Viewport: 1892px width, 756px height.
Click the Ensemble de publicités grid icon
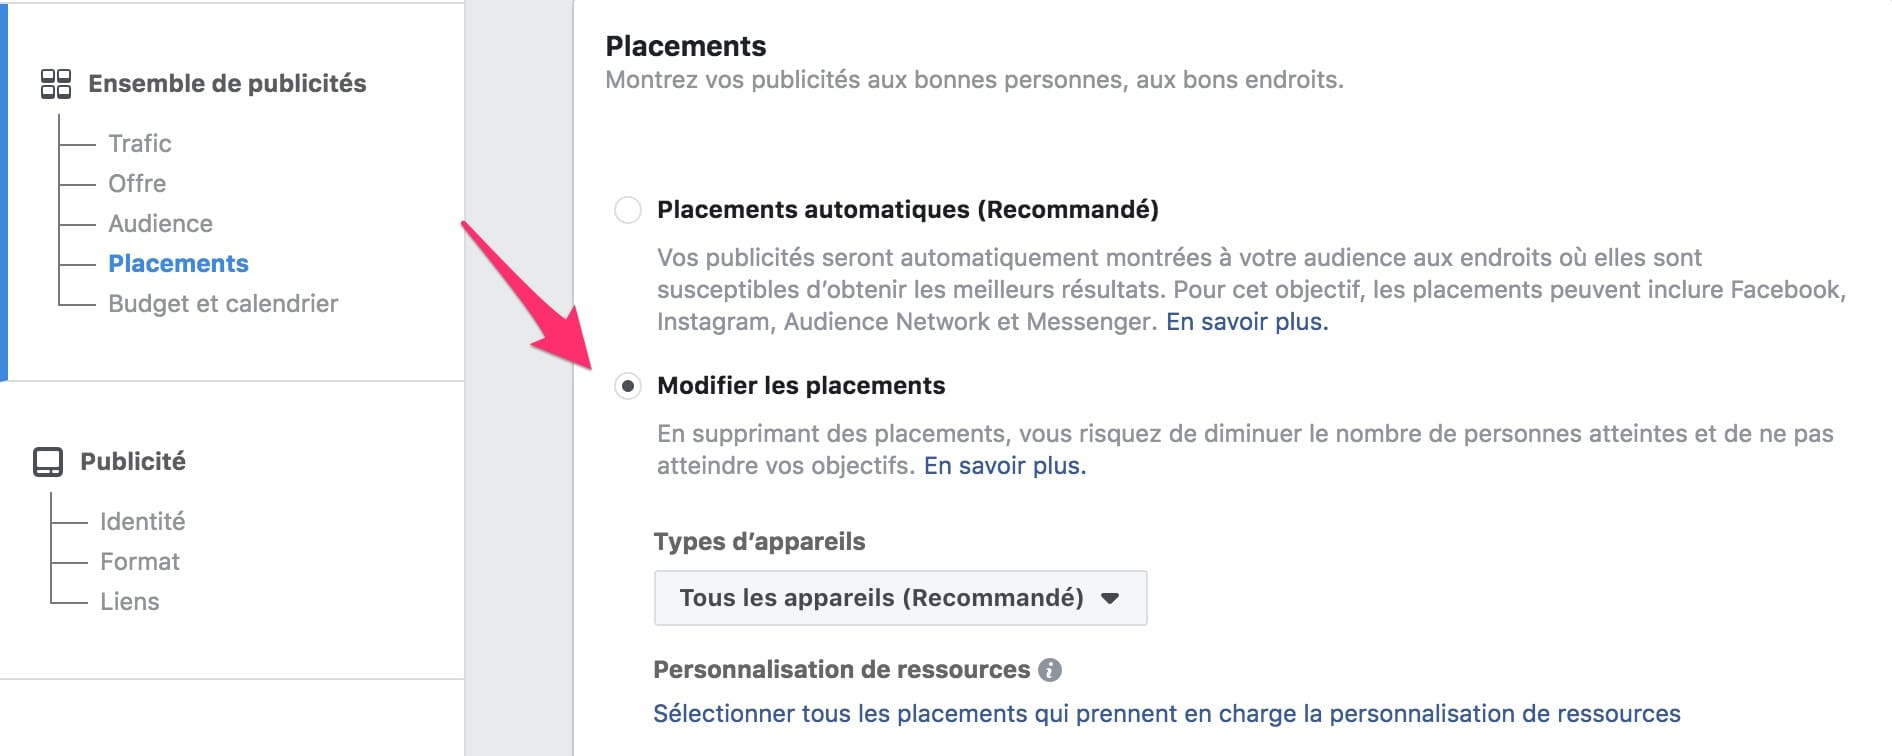pyautogui.click(x=56, y=84)
